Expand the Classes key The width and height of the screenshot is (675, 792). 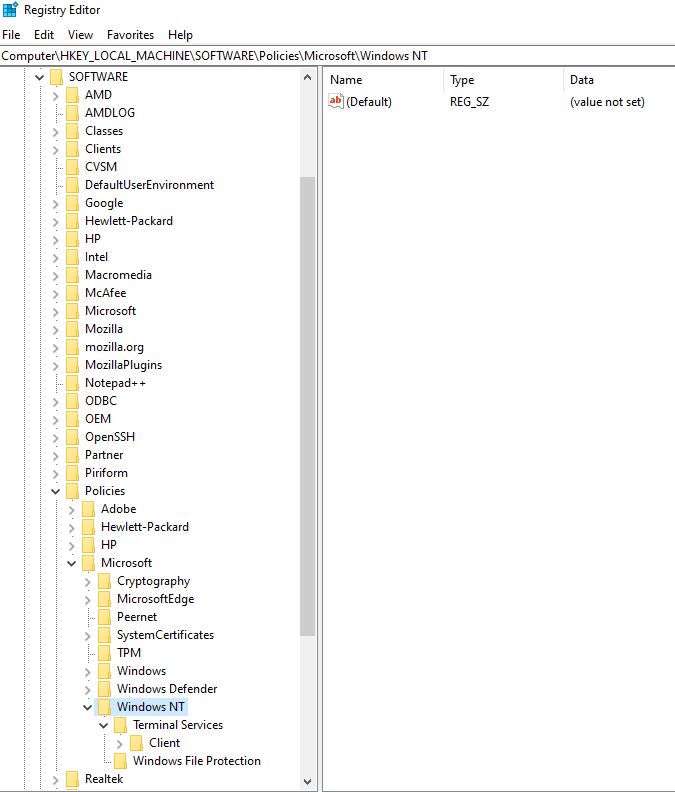tap(56, 131)
